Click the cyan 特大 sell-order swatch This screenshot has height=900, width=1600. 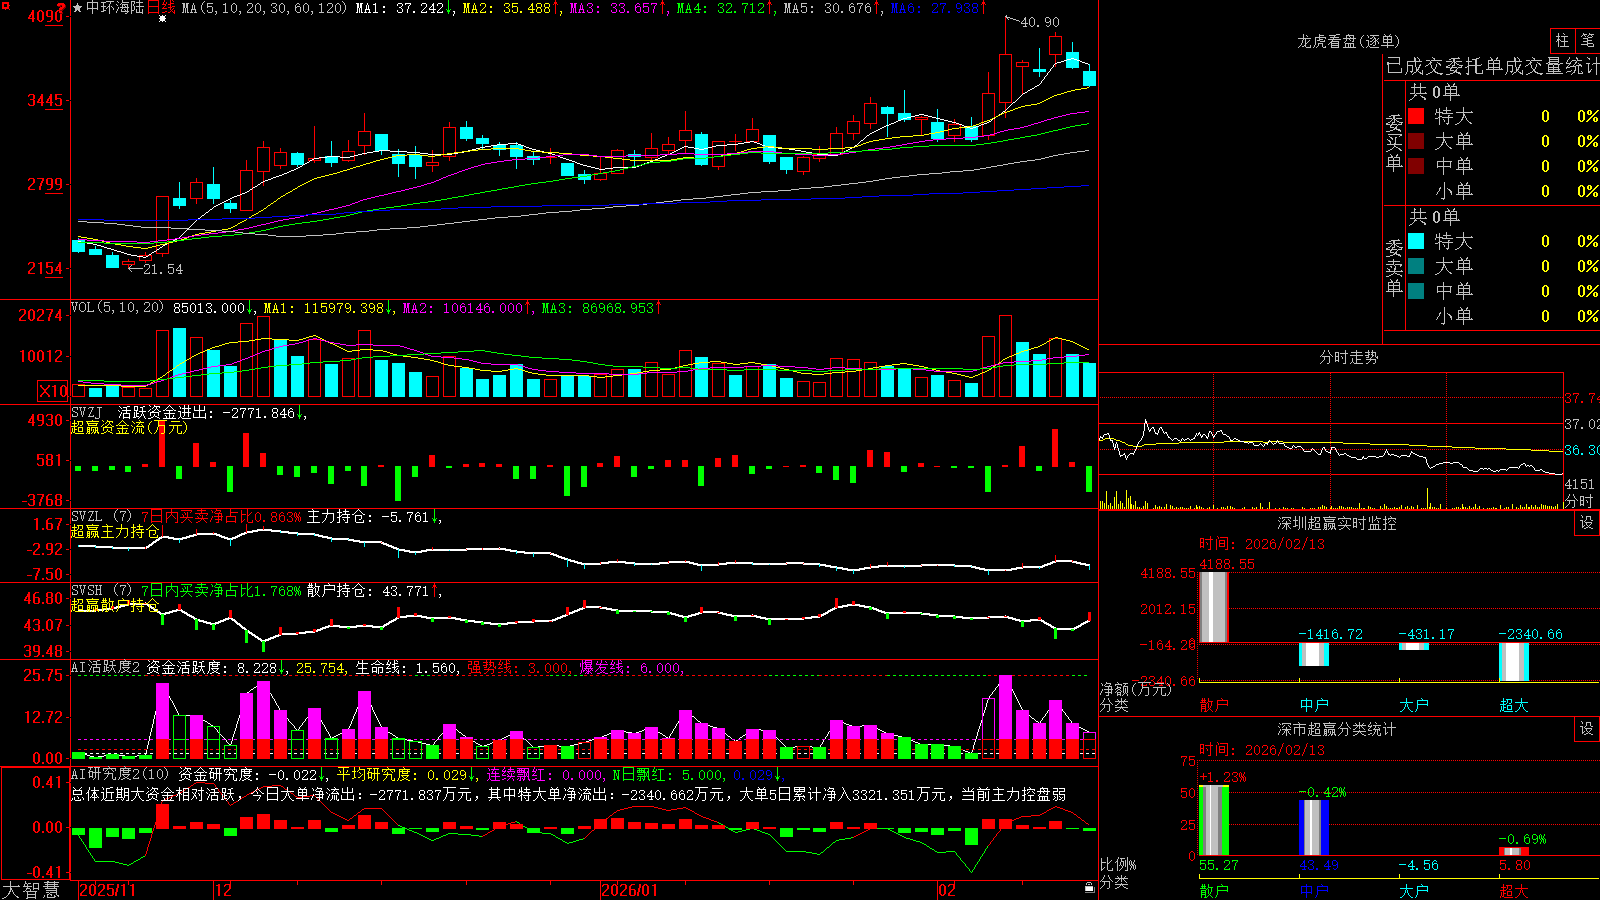pyautogui.click(x=1416, y=241)
